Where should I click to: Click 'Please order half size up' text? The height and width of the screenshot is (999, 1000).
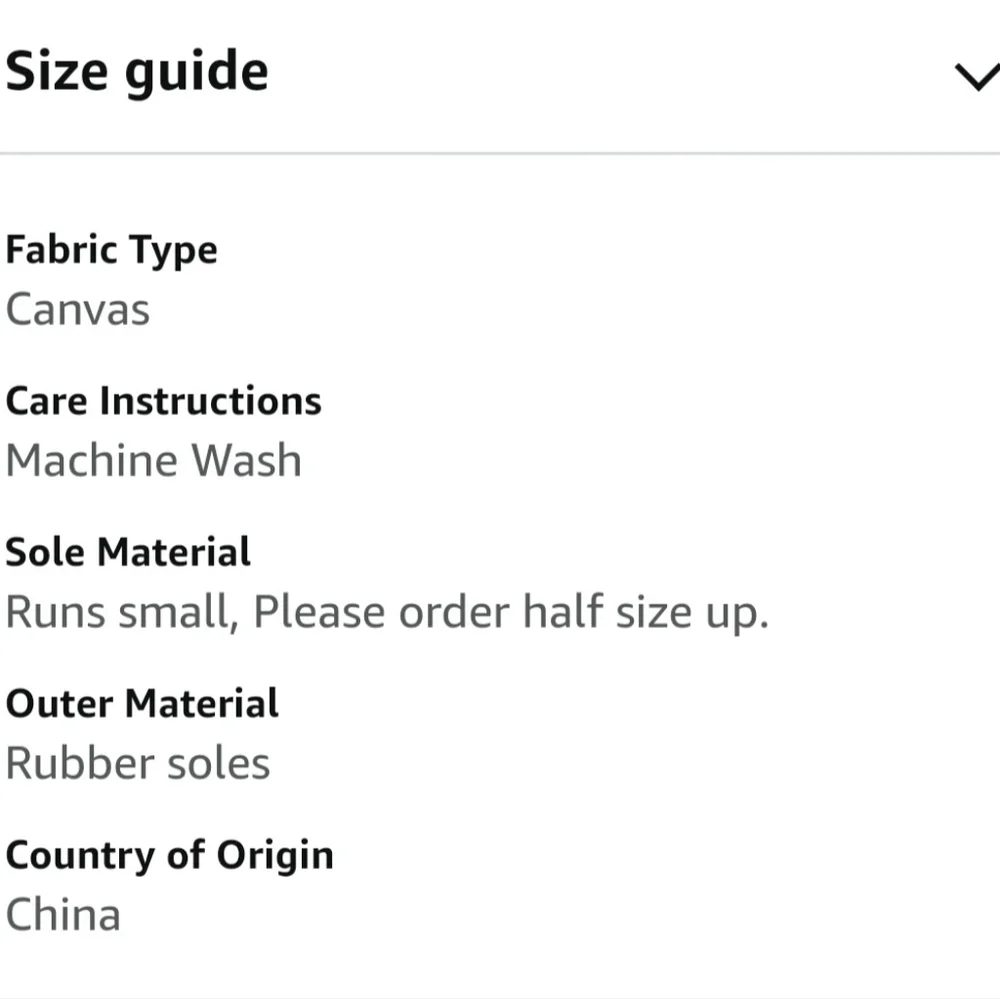[x=510, y=612]
